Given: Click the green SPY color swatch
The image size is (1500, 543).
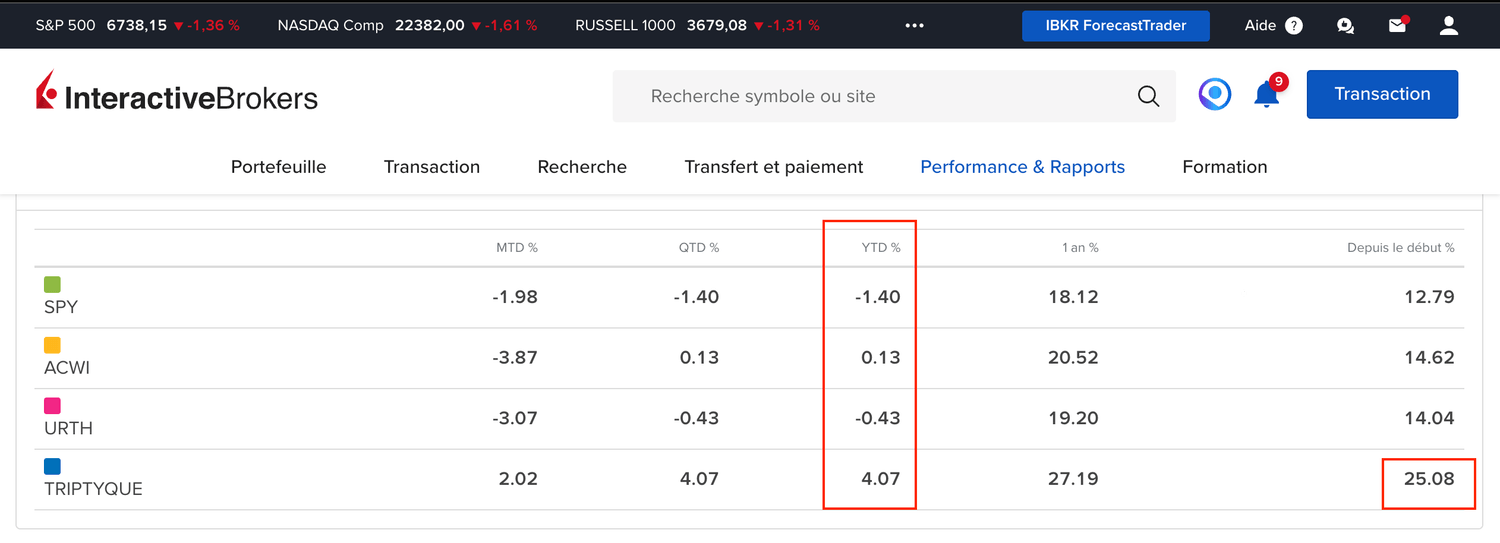Looking at the screenshot, I should click(53, 285).
